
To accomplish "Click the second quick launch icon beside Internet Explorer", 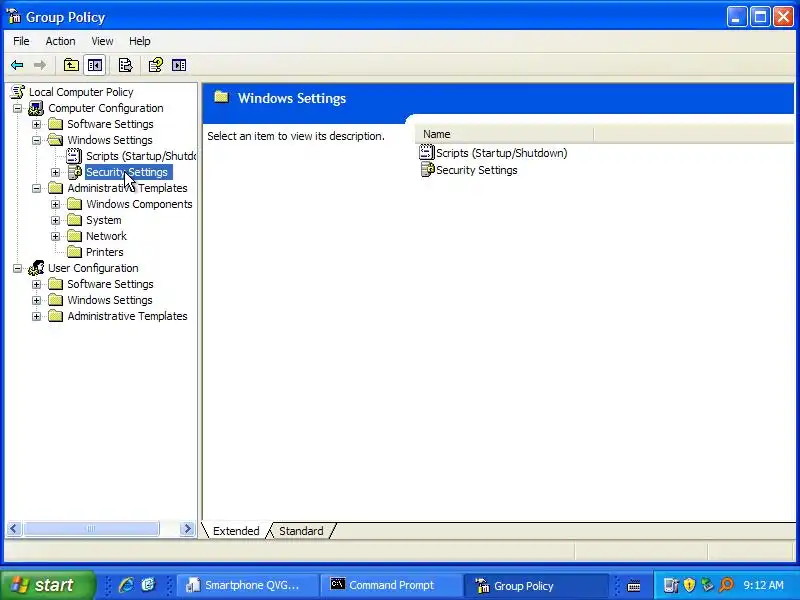I will pyautogui.click(x=148, y=585).
